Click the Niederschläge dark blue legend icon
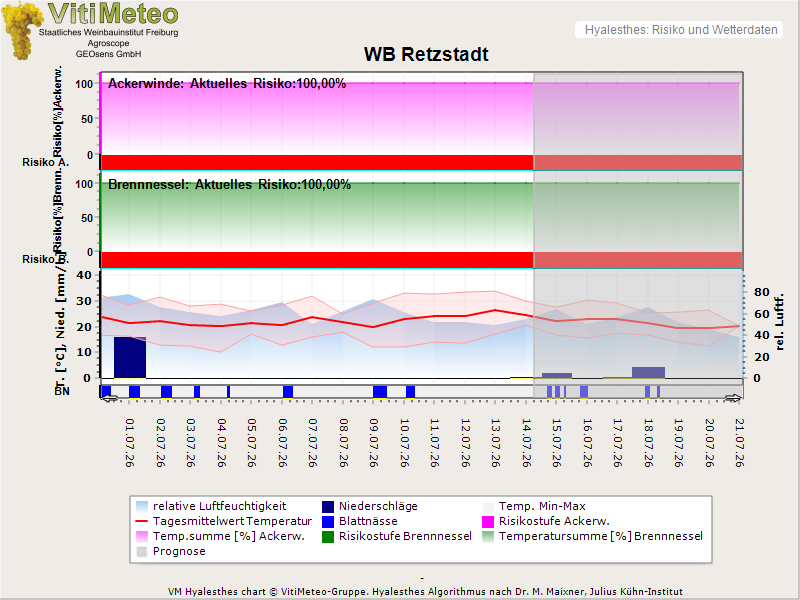 (x=328, y=507)
